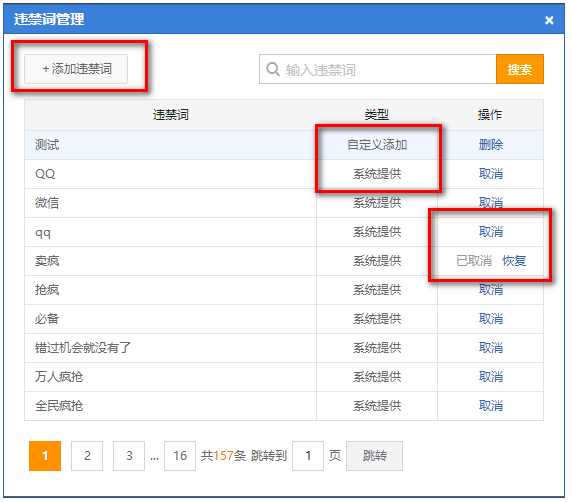This screenshot has height=502, width=572.
Task: Click 取消 for the QQ row
Action: pyautogui.click(x=491, y=174)
